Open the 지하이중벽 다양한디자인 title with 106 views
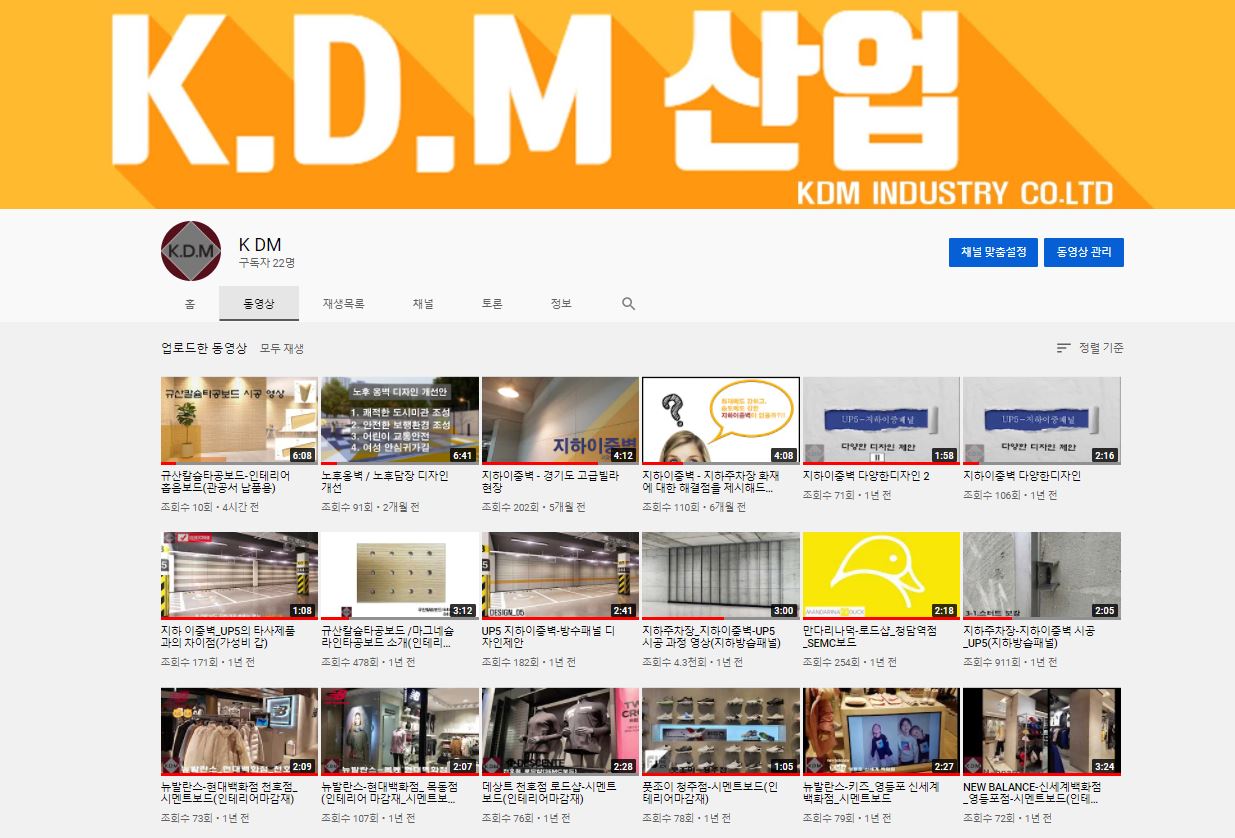The image size is (1235, 838). (1022, 476)
